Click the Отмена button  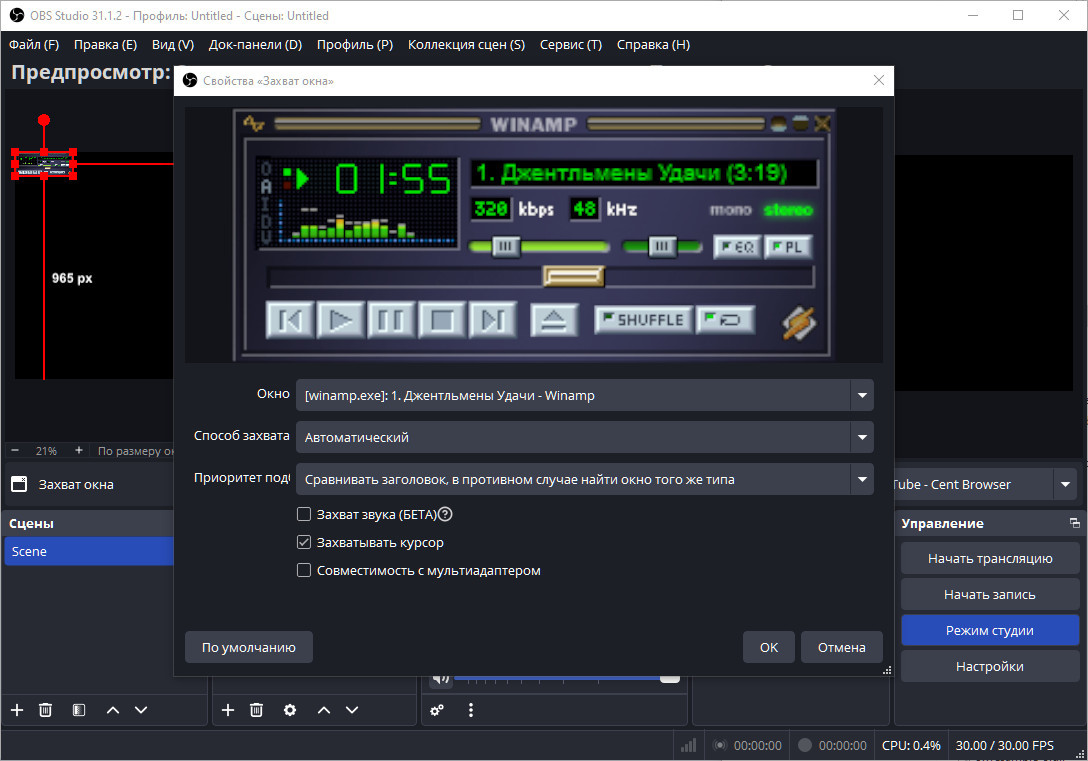[842, 647]
